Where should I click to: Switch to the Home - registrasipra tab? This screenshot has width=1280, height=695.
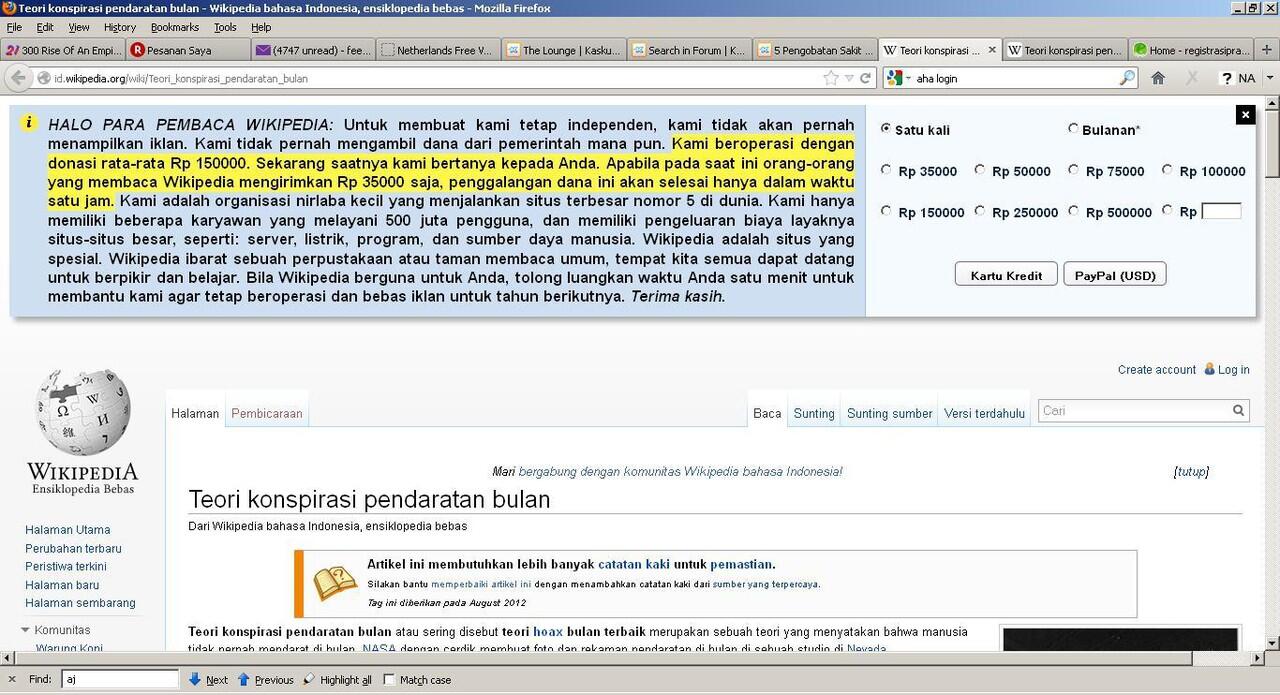pyautogui.click(x=1190, y=49)
